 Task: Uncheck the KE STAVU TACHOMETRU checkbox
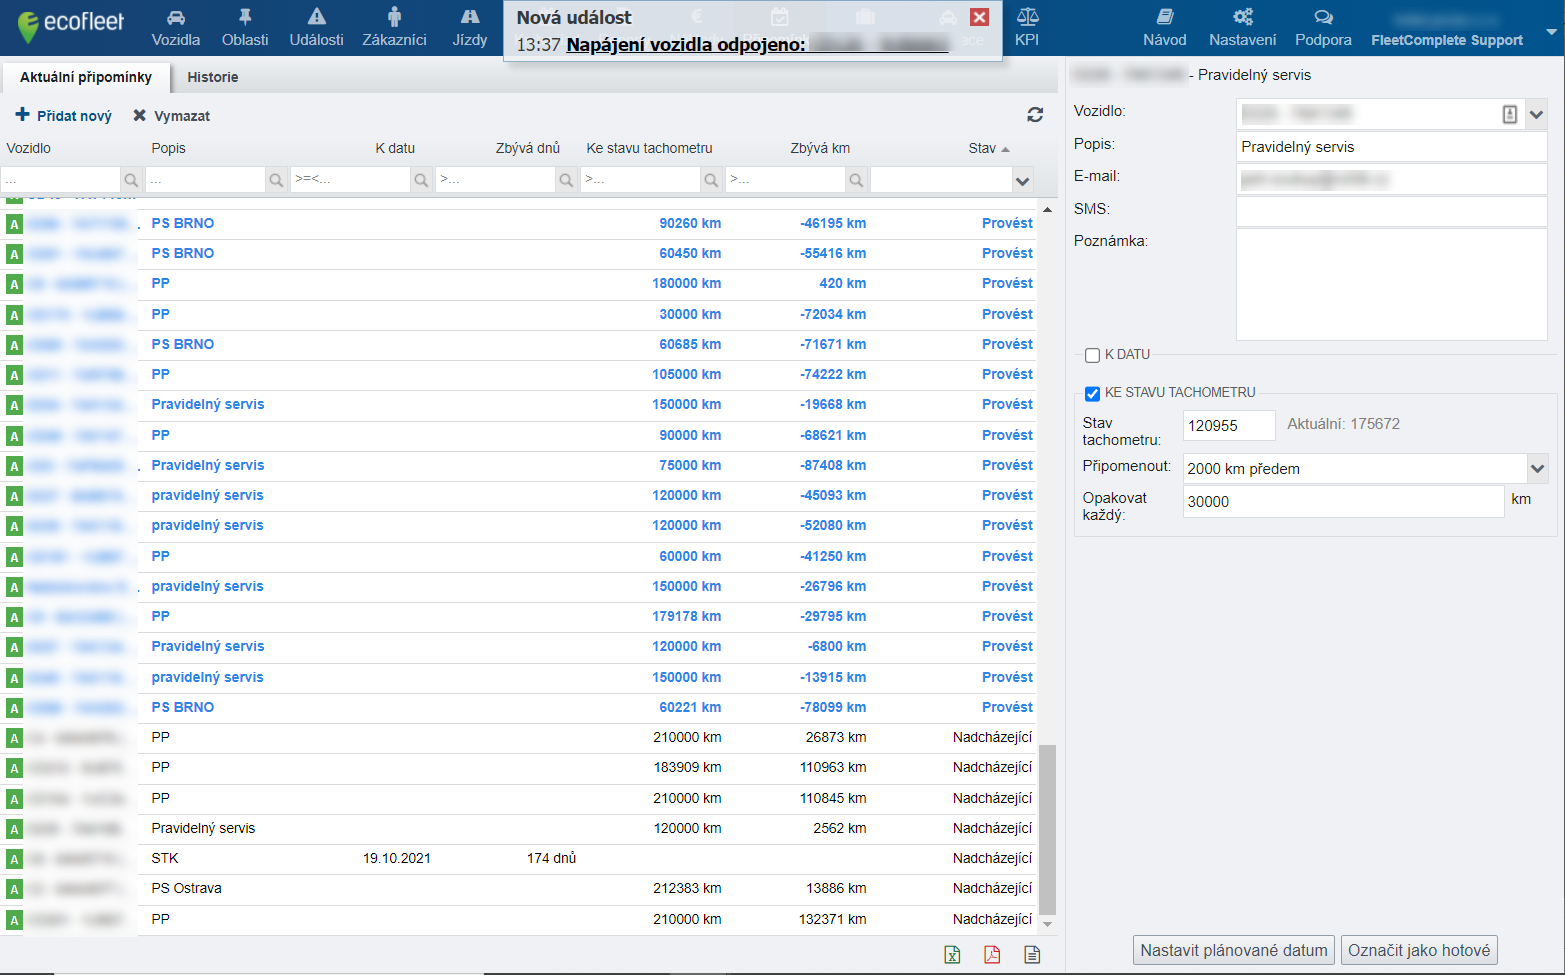[1092, 394]
